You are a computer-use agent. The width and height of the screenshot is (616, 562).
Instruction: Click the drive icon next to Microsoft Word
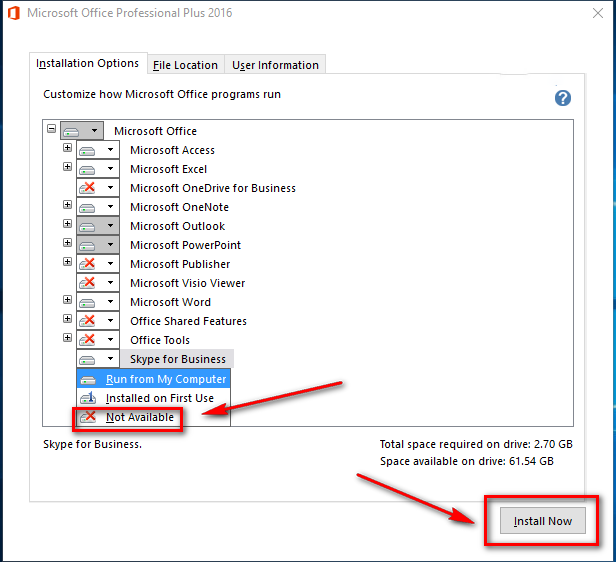(88, 302)
